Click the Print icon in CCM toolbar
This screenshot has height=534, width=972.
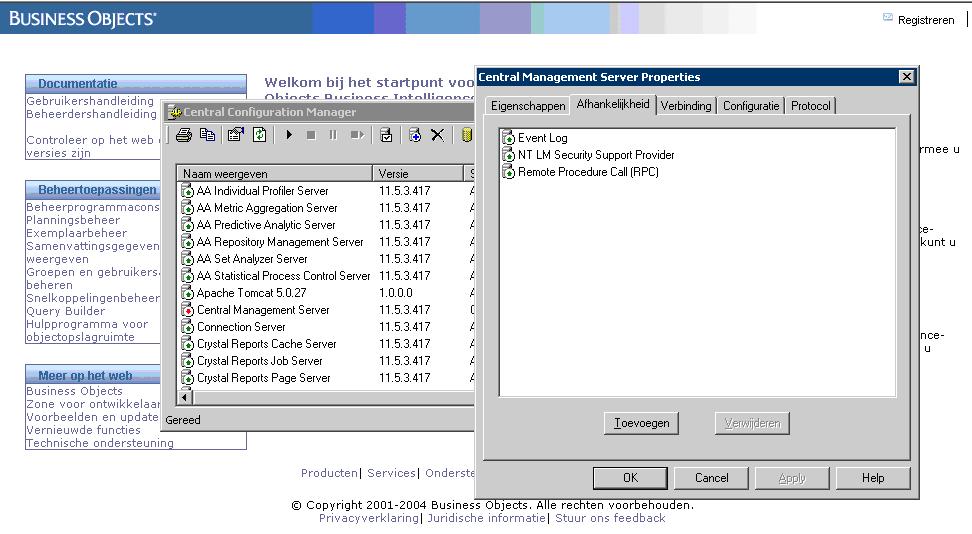pos(184,135)
